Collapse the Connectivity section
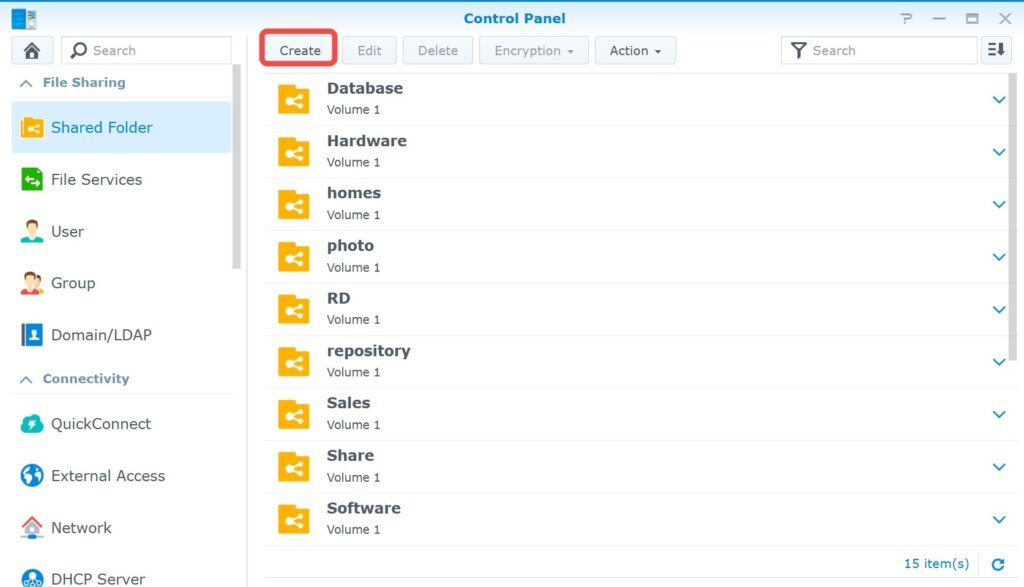Image resolution: width=1024 pixels, height=587 pixels. click(x=26, y=379)
